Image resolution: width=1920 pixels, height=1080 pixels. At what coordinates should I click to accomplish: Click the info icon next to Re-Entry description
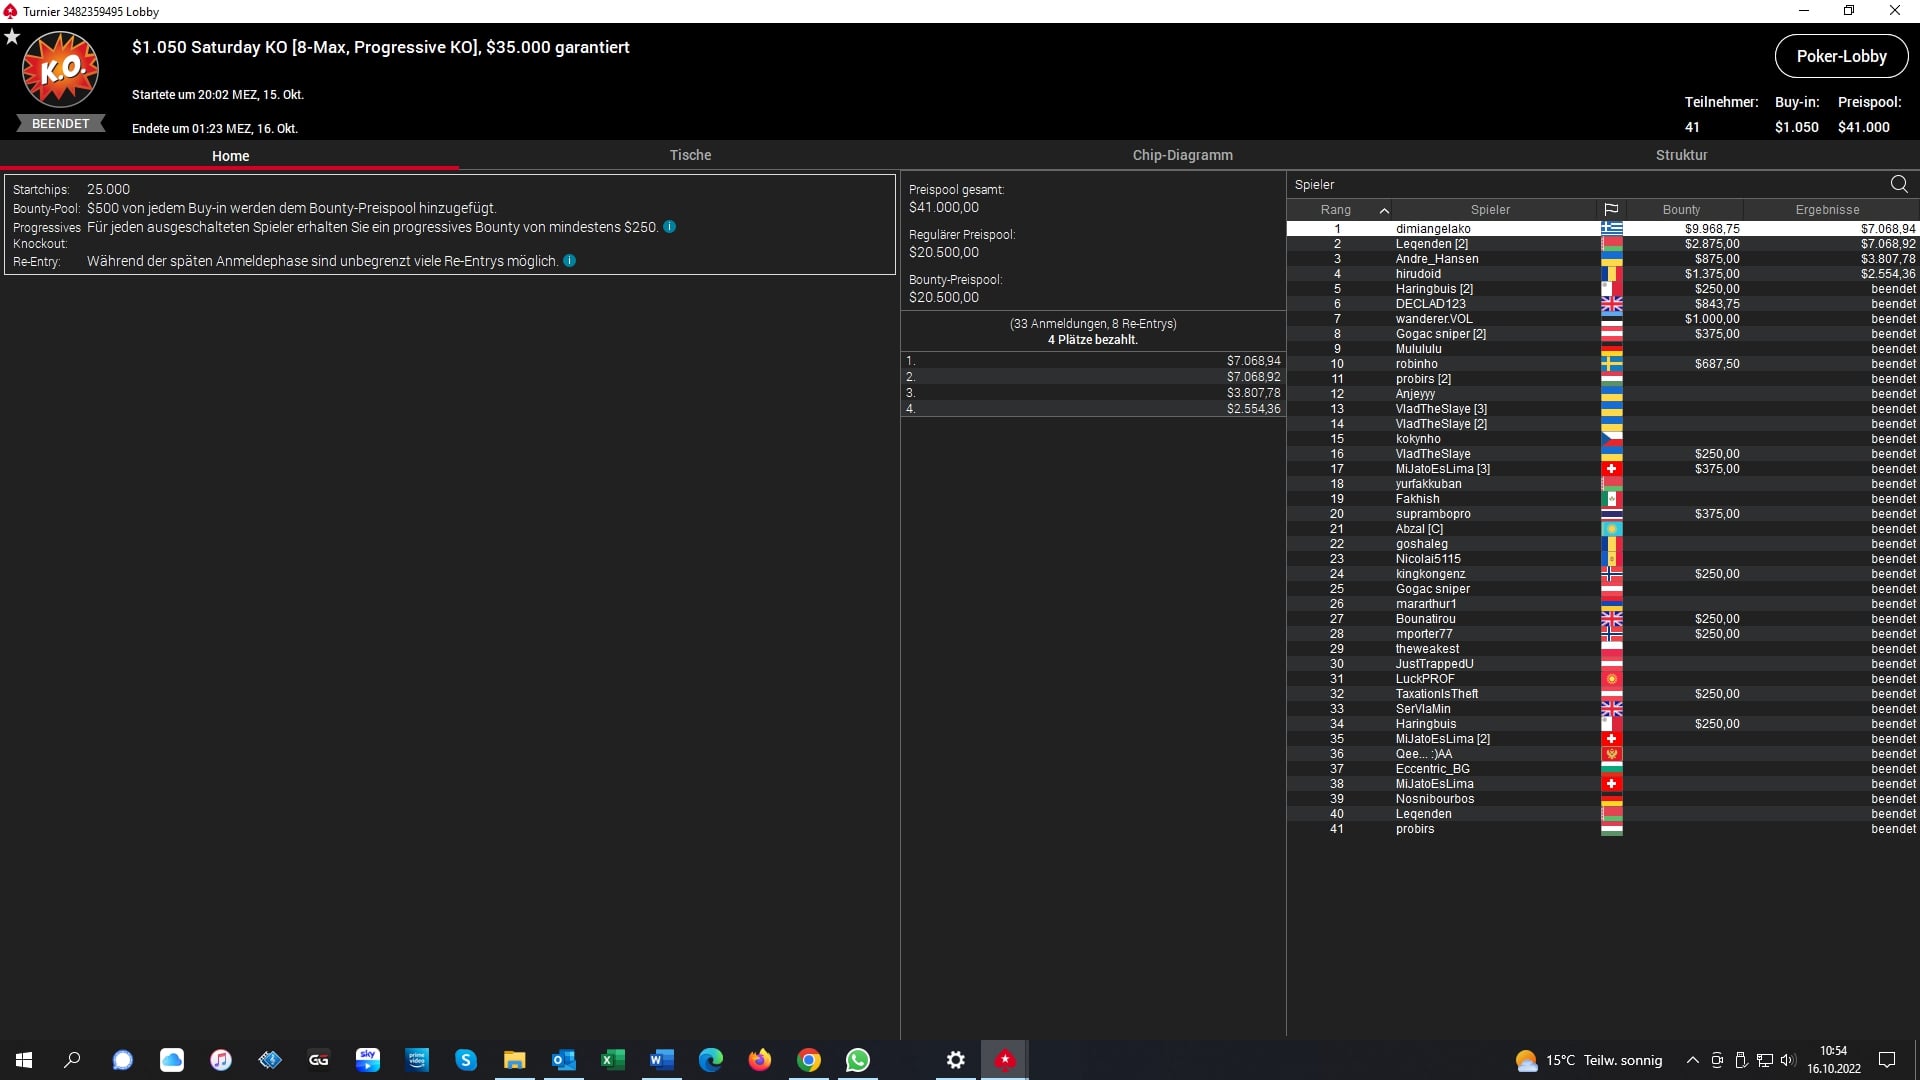point(569,261)
